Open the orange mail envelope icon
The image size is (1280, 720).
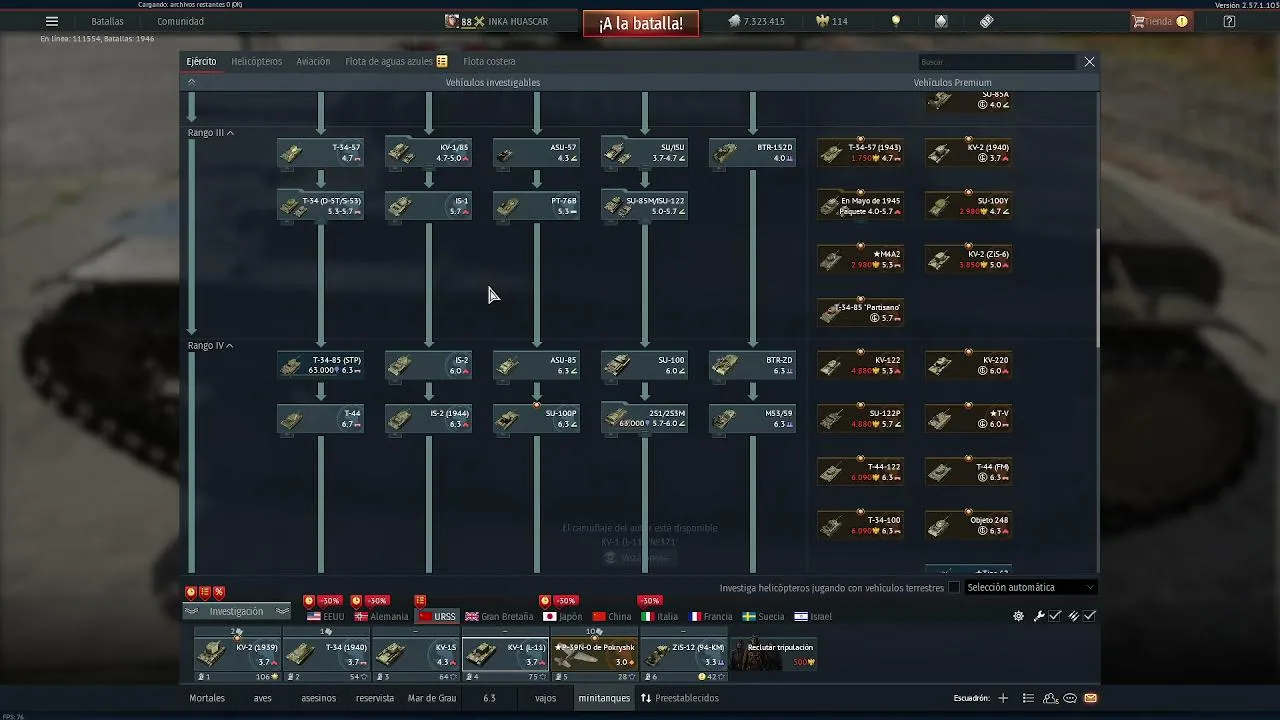(1090, 698)
